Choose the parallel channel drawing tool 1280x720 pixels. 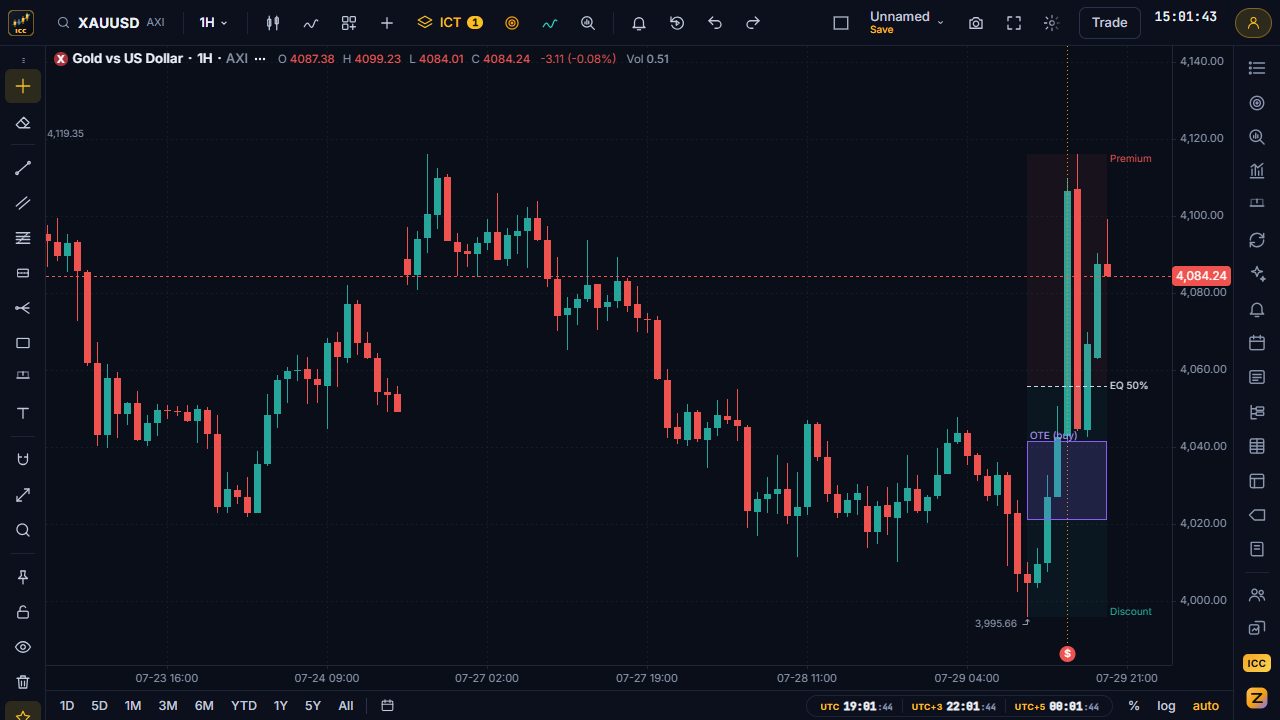[x=23, y=203]
